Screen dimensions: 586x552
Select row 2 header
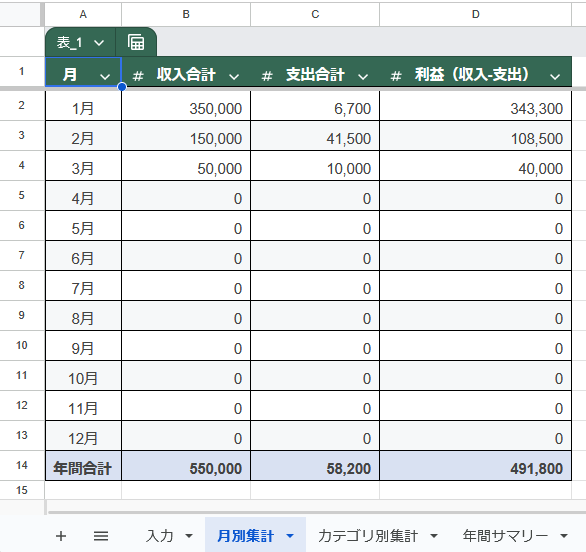(22, 105)
